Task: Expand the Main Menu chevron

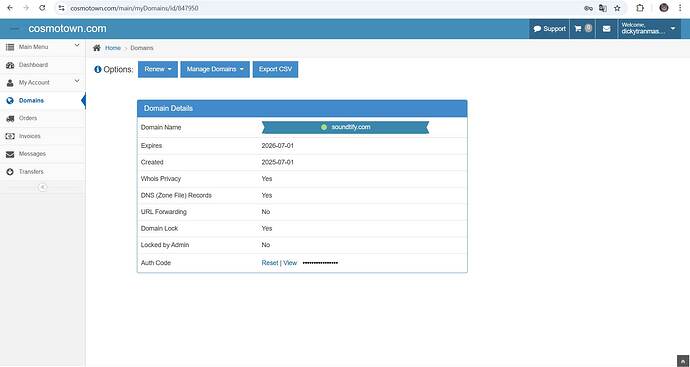Action: tap(77, 45)
